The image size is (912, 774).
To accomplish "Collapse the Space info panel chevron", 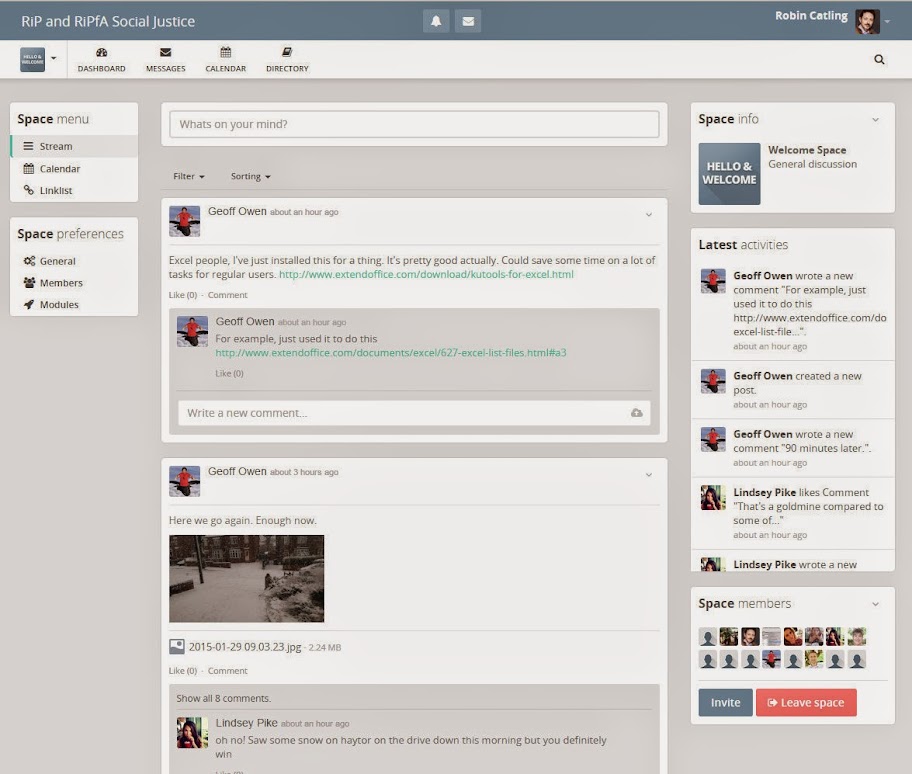I will [x=875, y=120].
